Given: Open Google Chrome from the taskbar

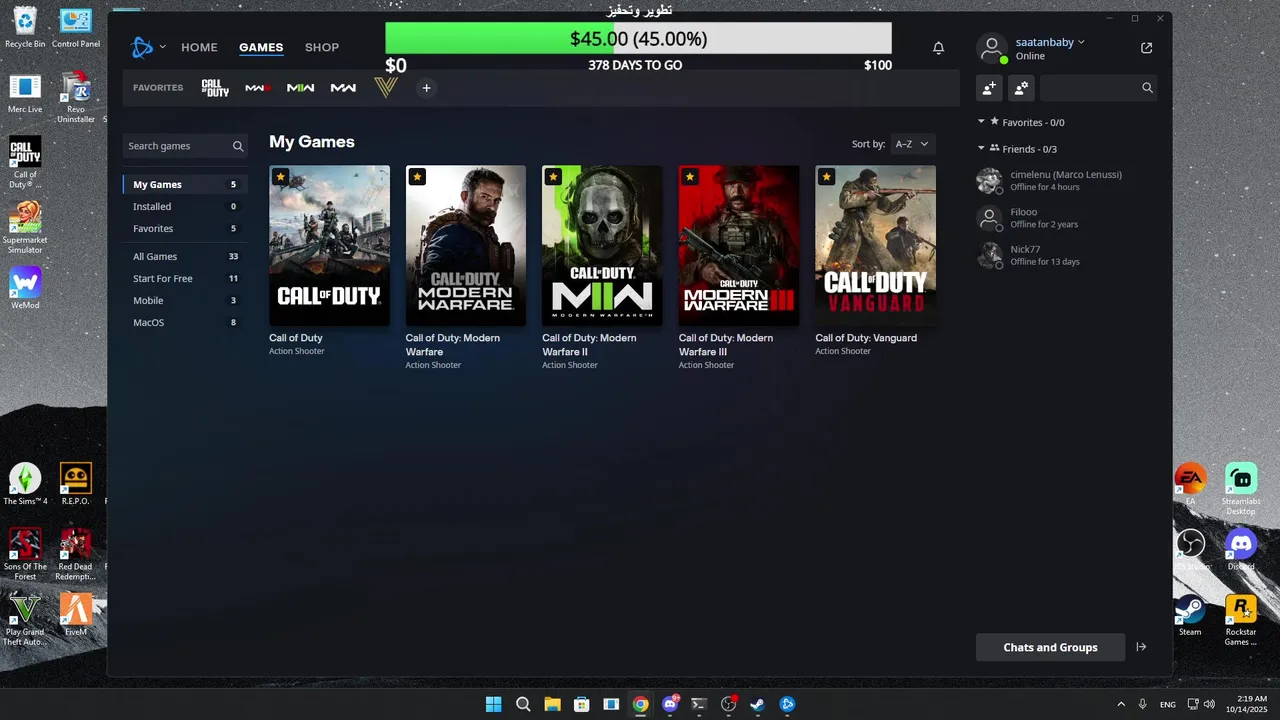Looking at the screenshot, I should pyautogui.click(x=640, y=704).
